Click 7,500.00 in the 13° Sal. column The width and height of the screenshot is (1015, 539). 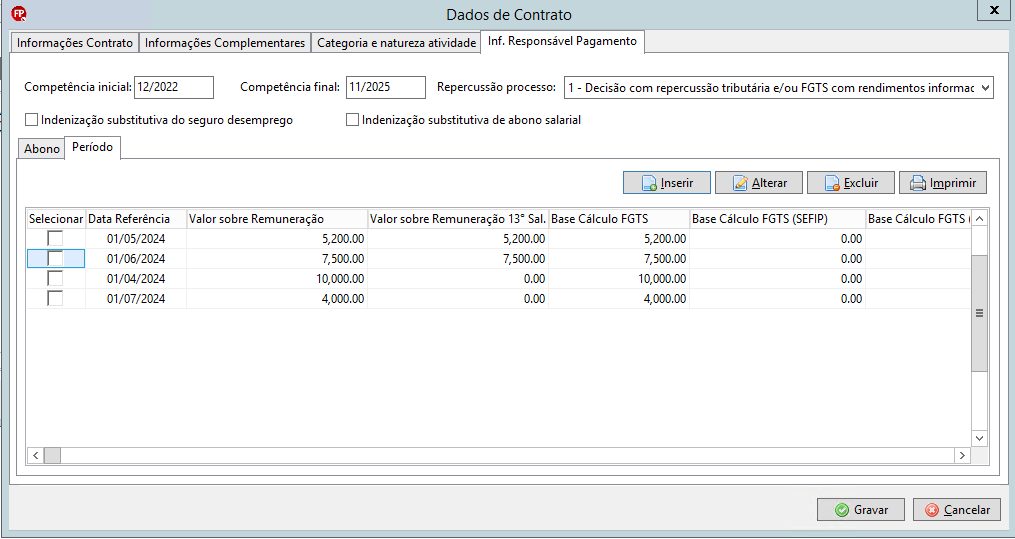point(458,259)
